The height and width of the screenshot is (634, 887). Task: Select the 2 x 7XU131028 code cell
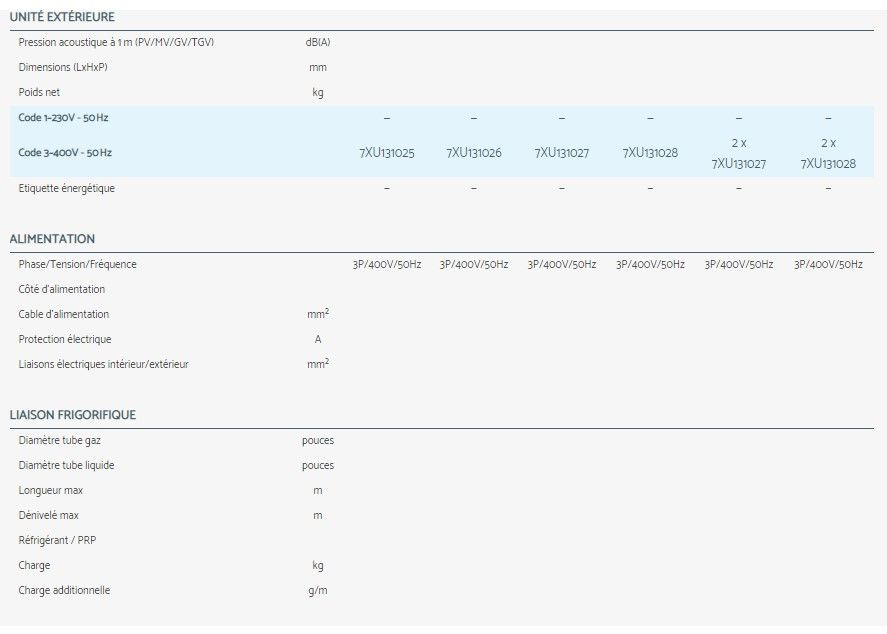point(828,153)
